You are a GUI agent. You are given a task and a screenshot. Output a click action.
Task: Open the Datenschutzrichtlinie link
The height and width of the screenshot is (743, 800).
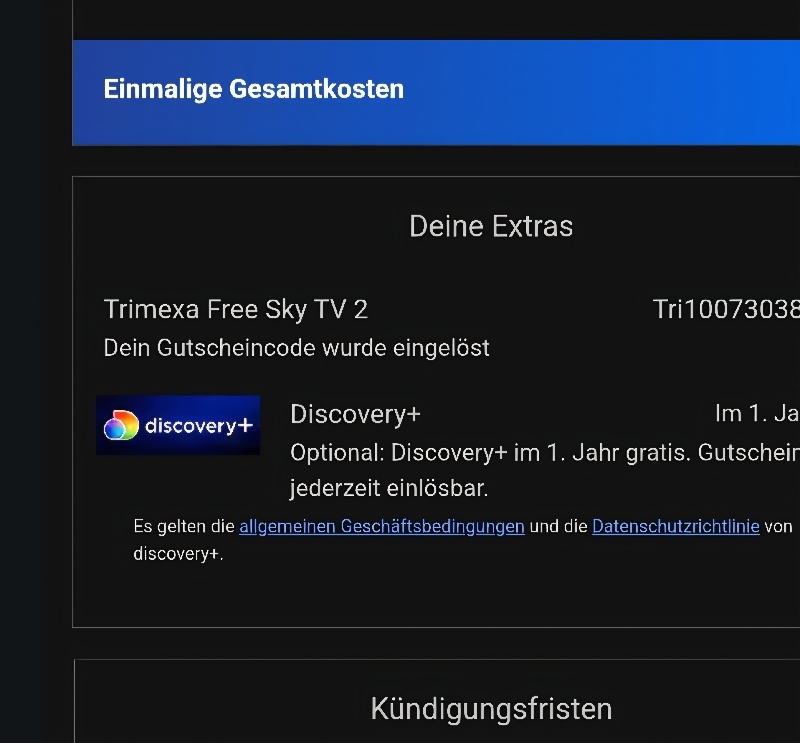[676, 526]
